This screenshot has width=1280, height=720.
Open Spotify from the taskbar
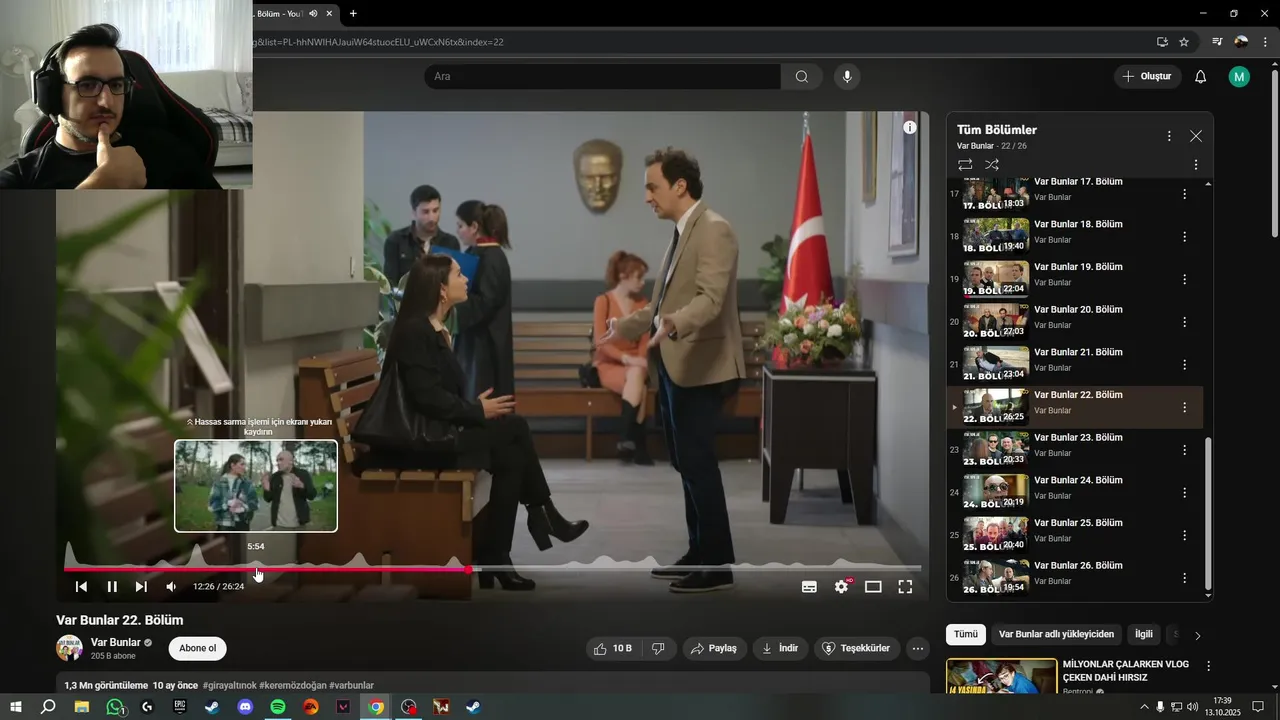278,707
